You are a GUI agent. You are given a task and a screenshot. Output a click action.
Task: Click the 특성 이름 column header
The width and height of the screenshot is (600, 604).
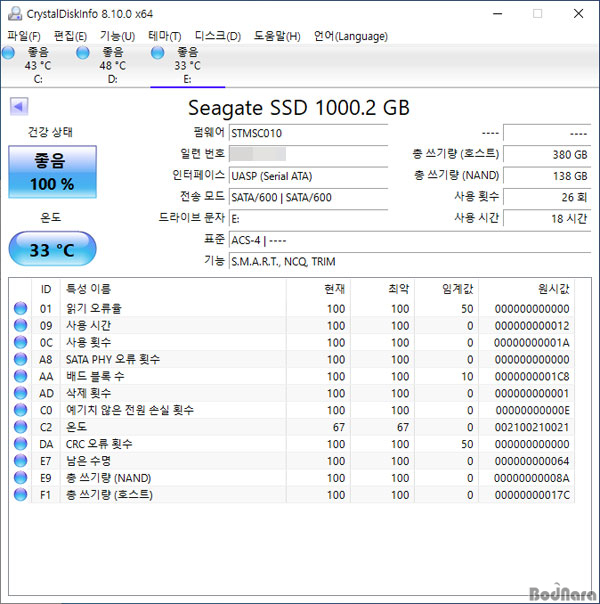click(173, 289)
